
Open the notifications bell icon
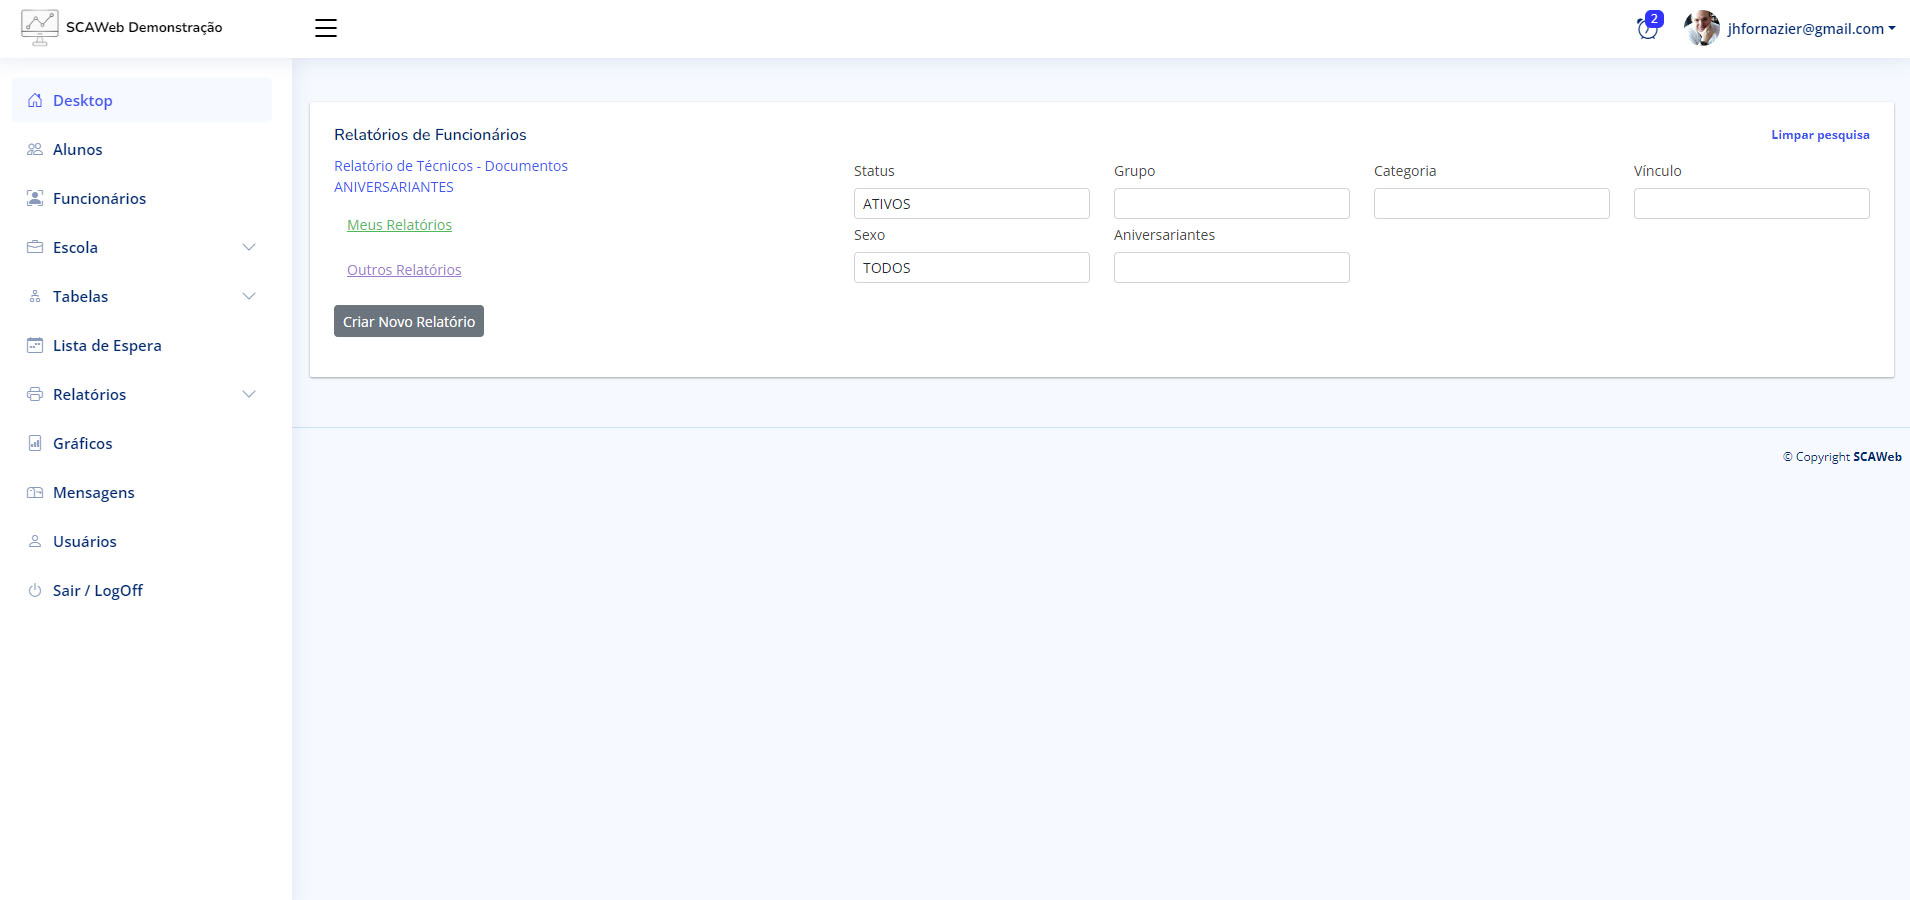click(x=1647, y=28)
